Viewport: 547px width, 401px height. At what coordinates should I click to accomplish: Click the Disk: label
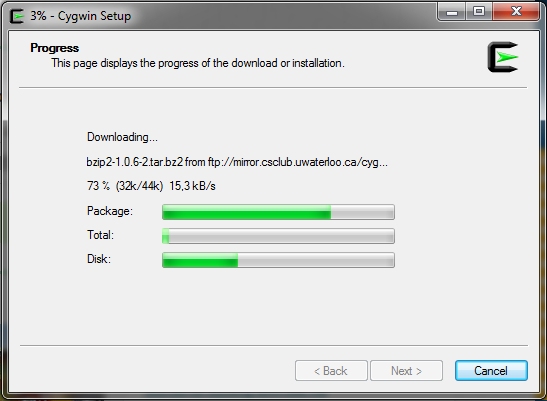(x=99, y=259)
